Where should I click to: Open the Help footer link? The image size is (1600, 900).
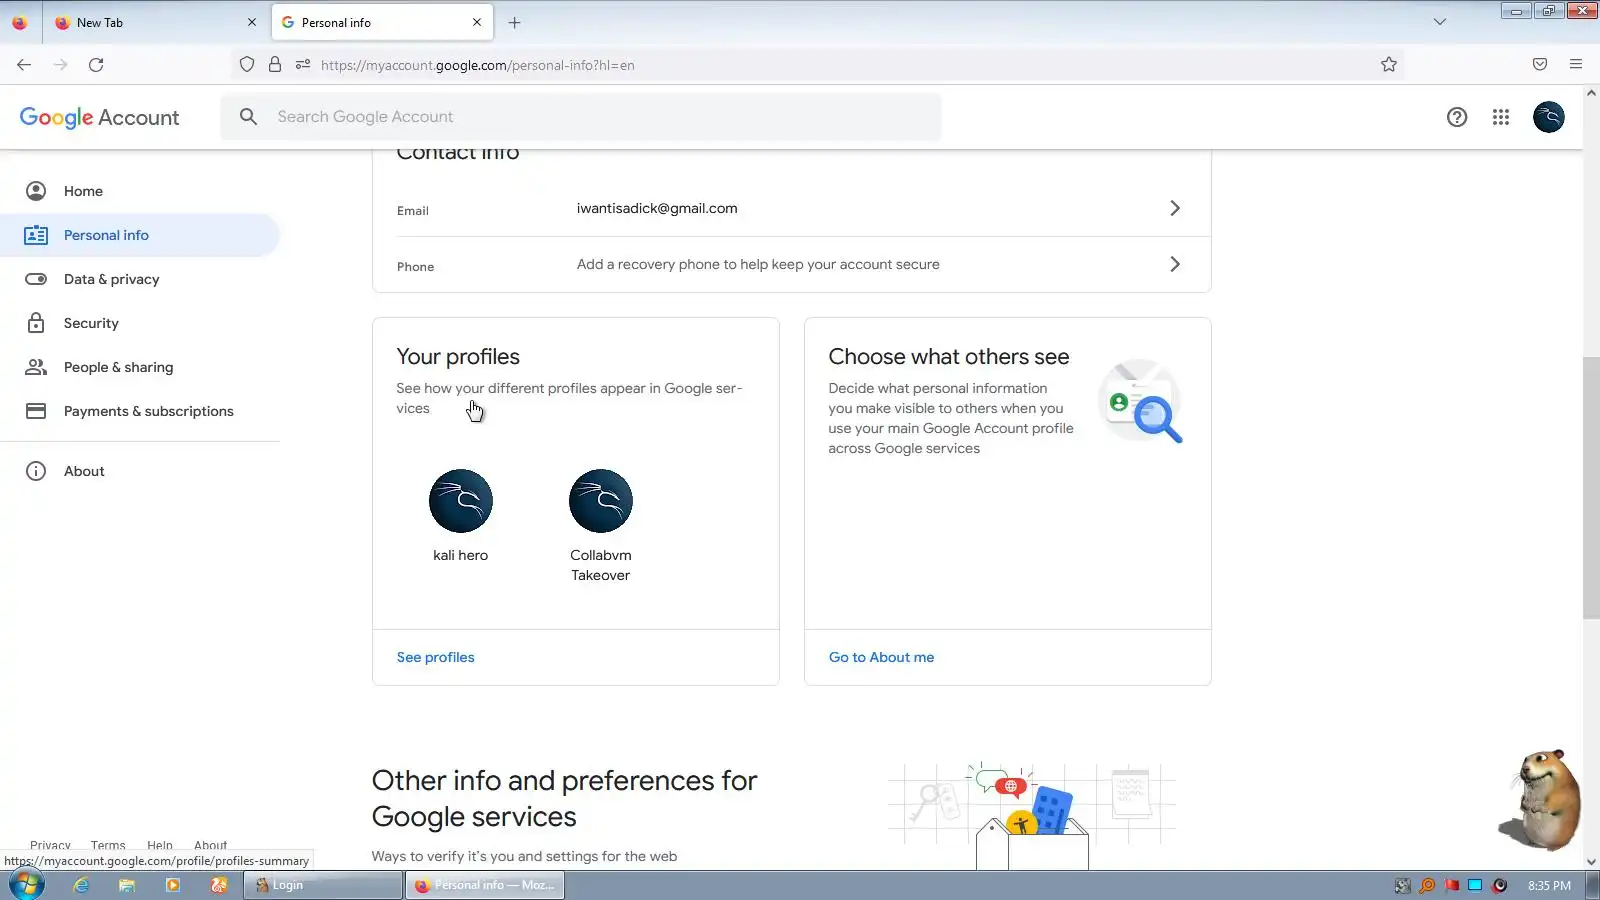[160, 846]
